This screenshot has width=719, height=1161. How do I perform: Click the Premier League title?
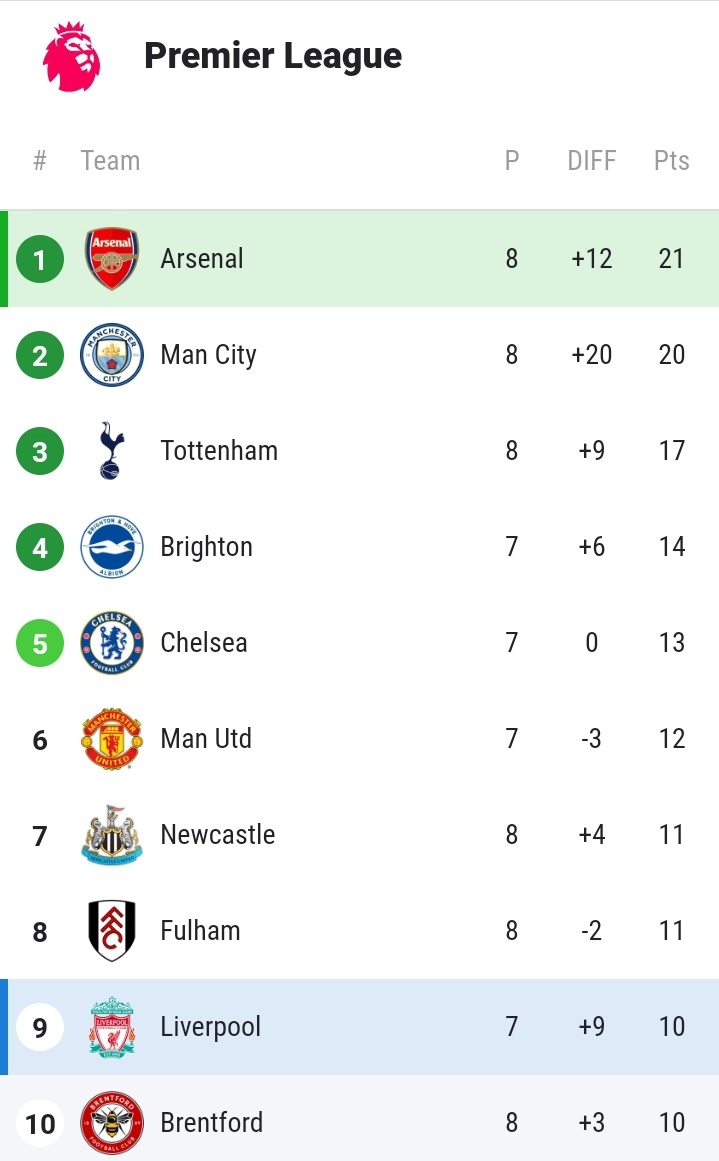(273, 56)
